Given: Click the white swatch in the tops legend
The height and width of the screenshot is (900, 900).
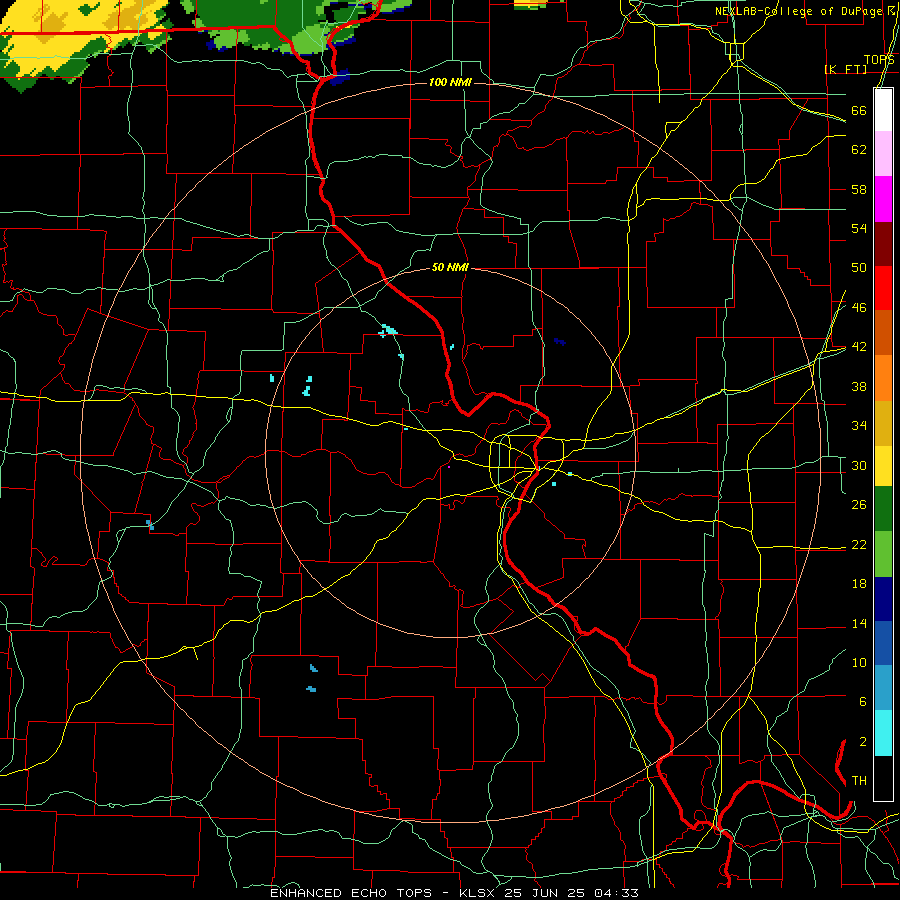Looking at the screenshot, I should (x=883, y=110).
